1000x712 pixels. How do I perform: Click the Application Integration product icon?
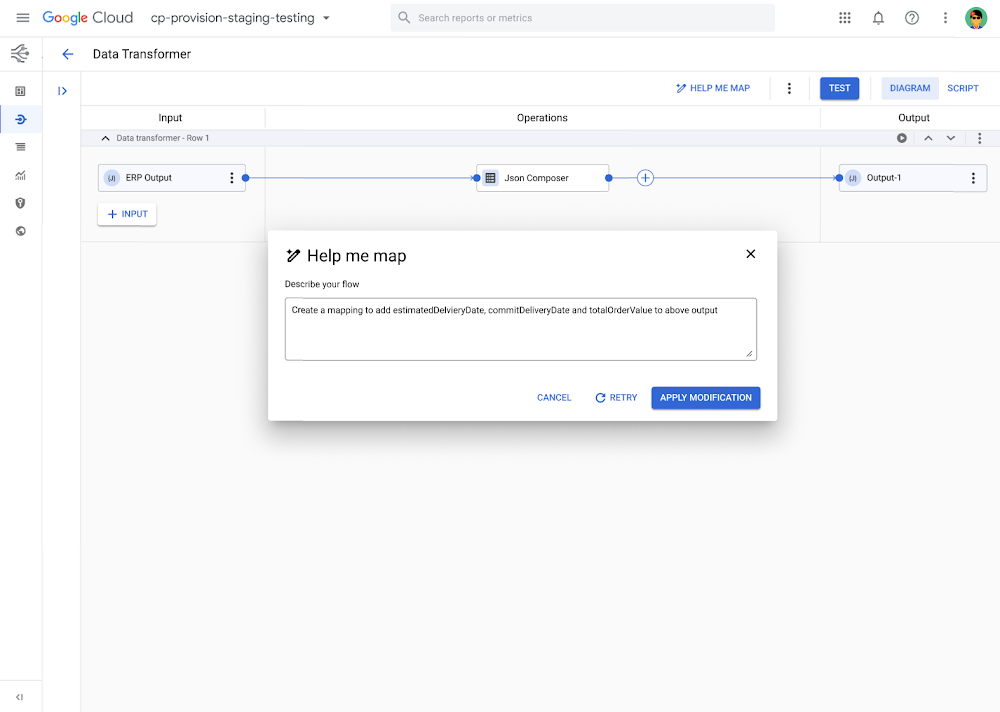[20, 54]
